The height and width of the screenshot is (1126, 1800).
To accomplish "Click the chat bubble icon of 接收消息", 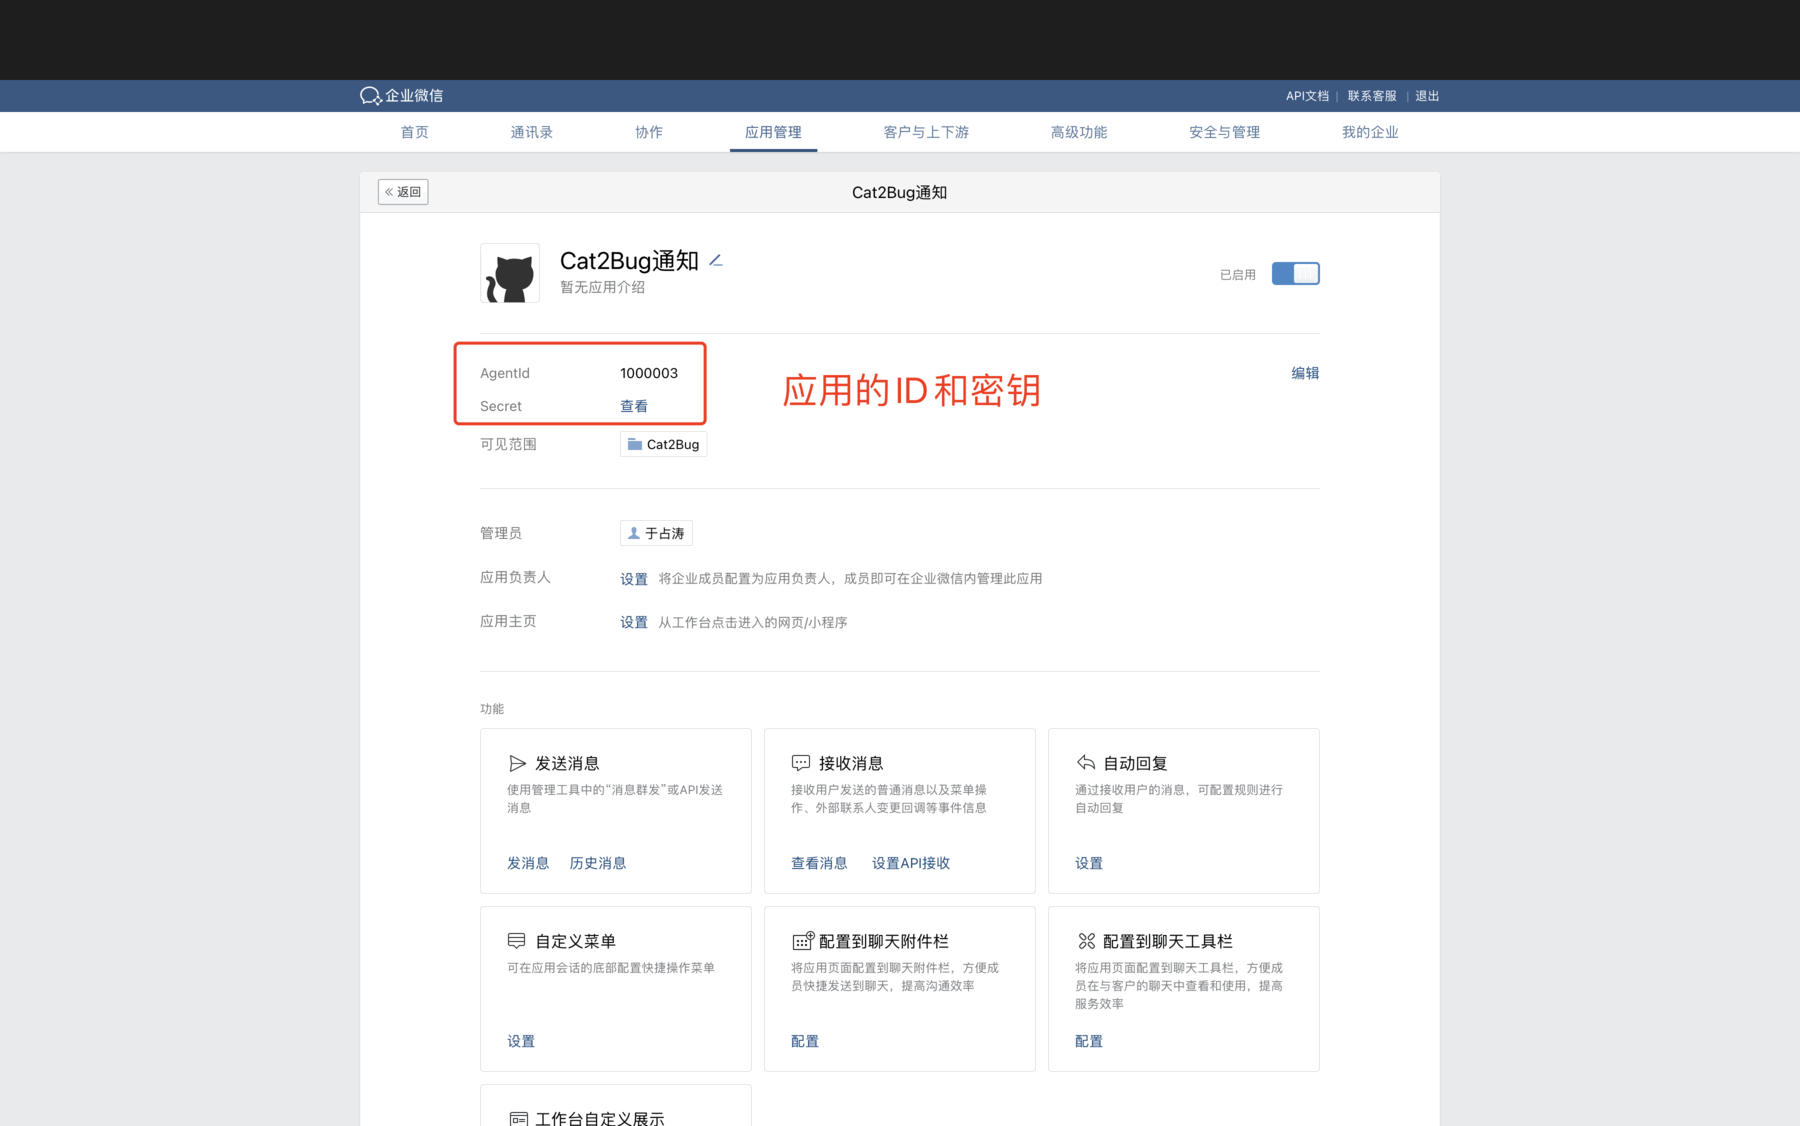I will coord(801,763).
